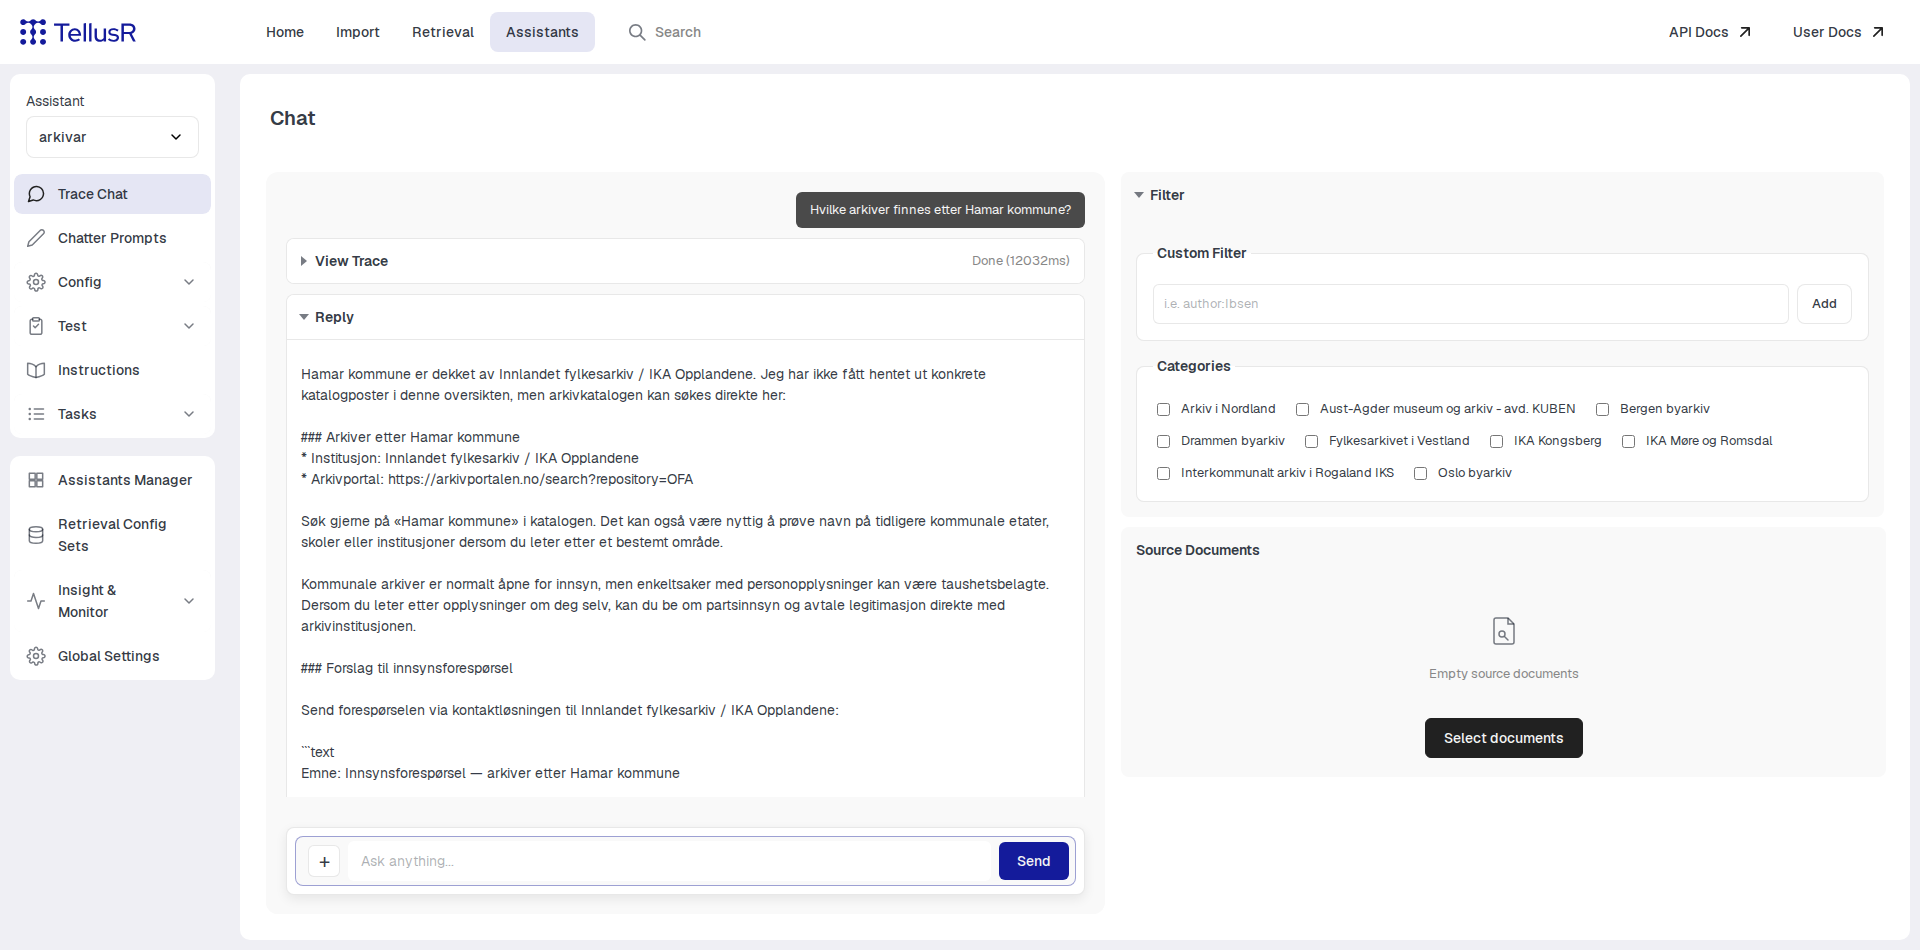Click the Config gear icon
The image size is (1920, 950).
point(36,282)
